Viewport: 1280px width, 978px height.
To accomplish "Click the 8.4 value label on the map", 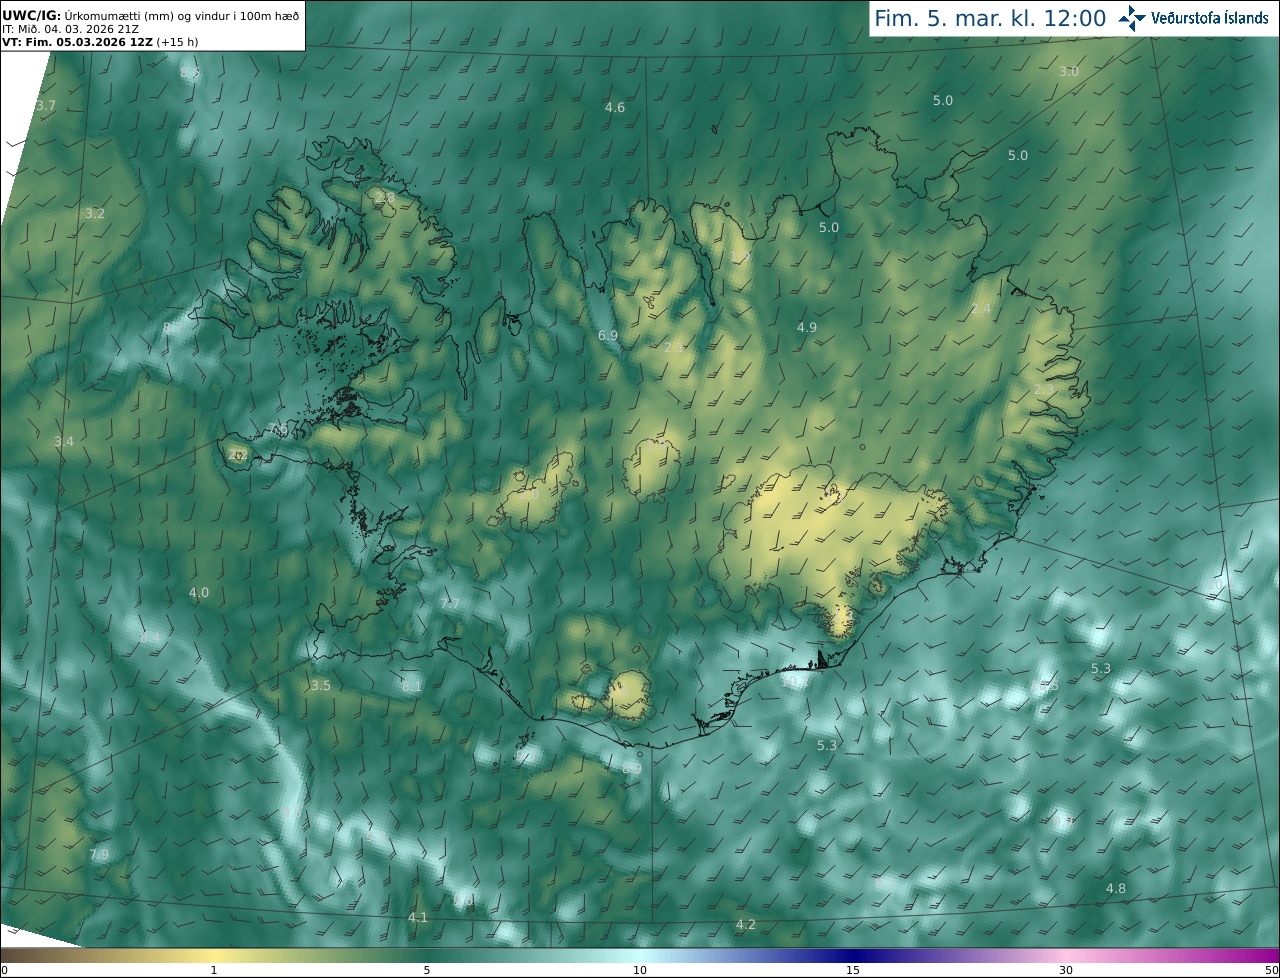I will coord(150,637).
